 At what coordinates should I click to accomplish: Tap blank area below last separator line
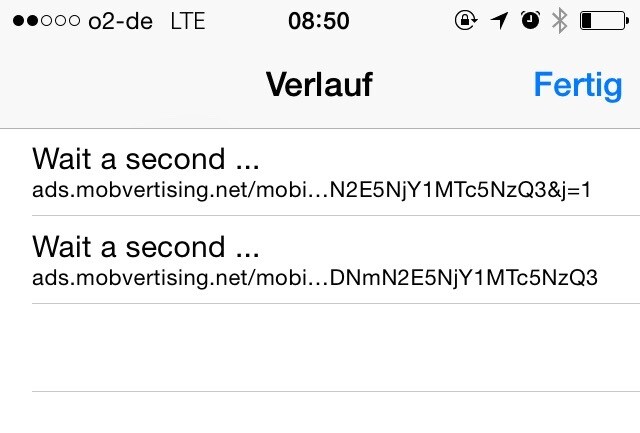pyautogui.click(x=320, y=413)
